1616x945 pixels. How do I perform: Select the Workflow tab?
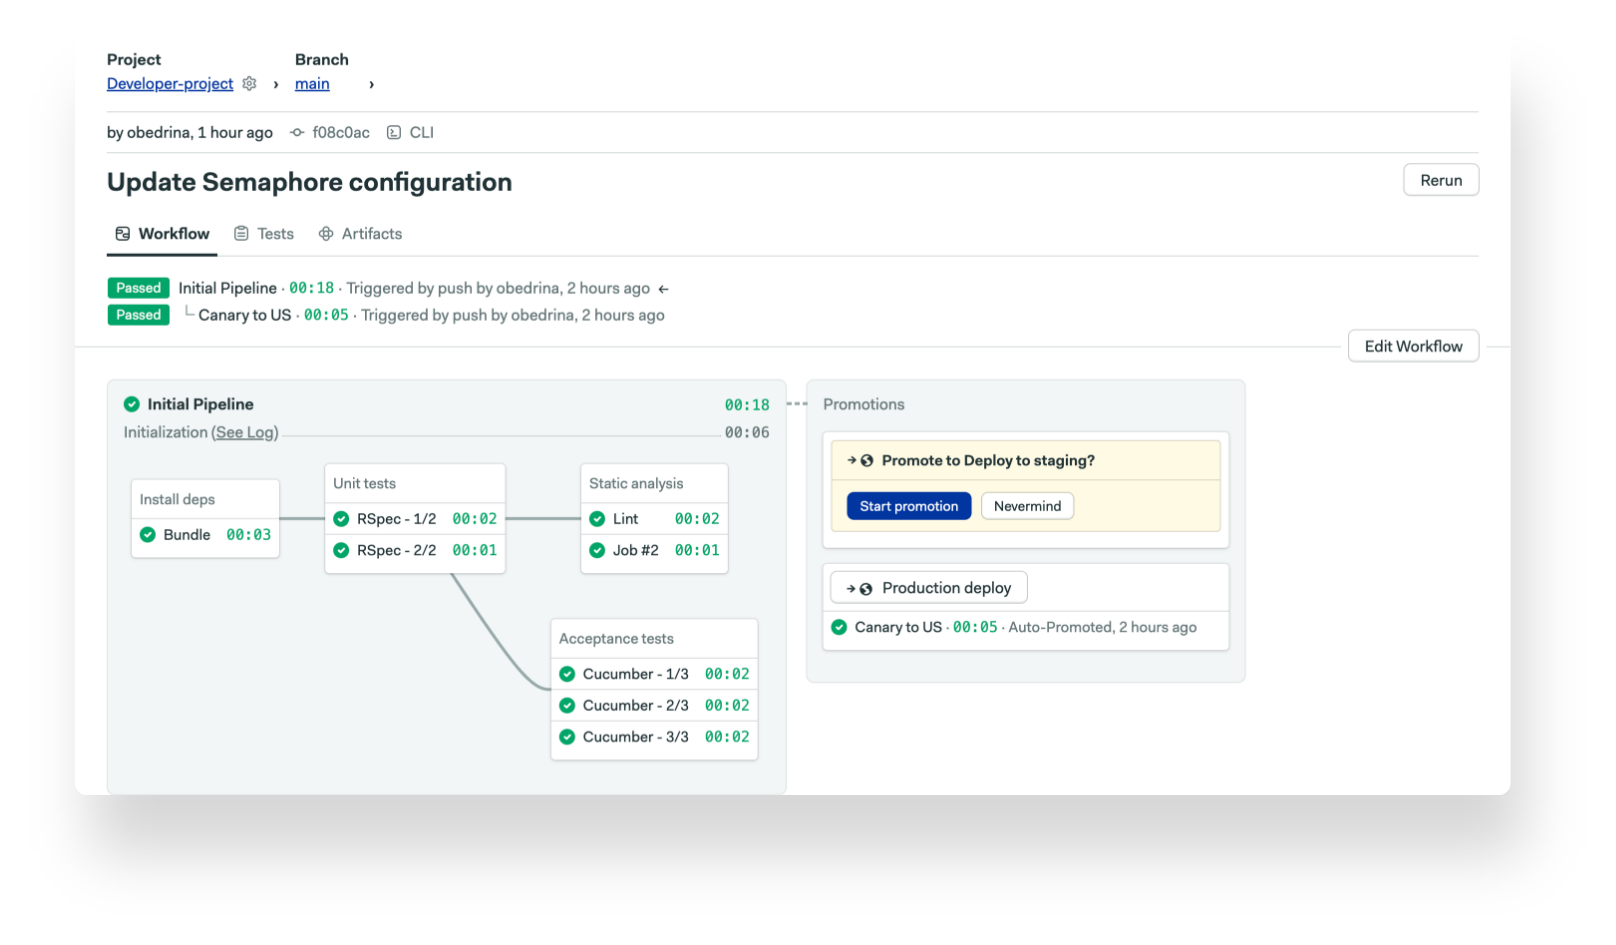point(162,234)
